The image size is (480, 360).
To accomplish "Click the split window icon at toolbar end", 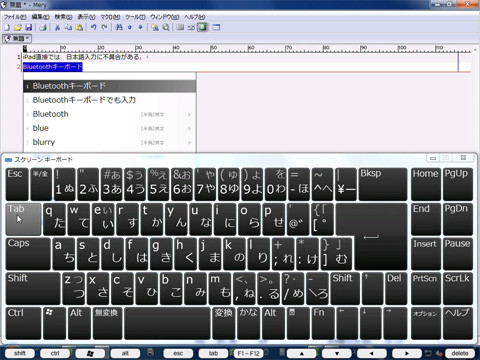I will coord(216,27).
